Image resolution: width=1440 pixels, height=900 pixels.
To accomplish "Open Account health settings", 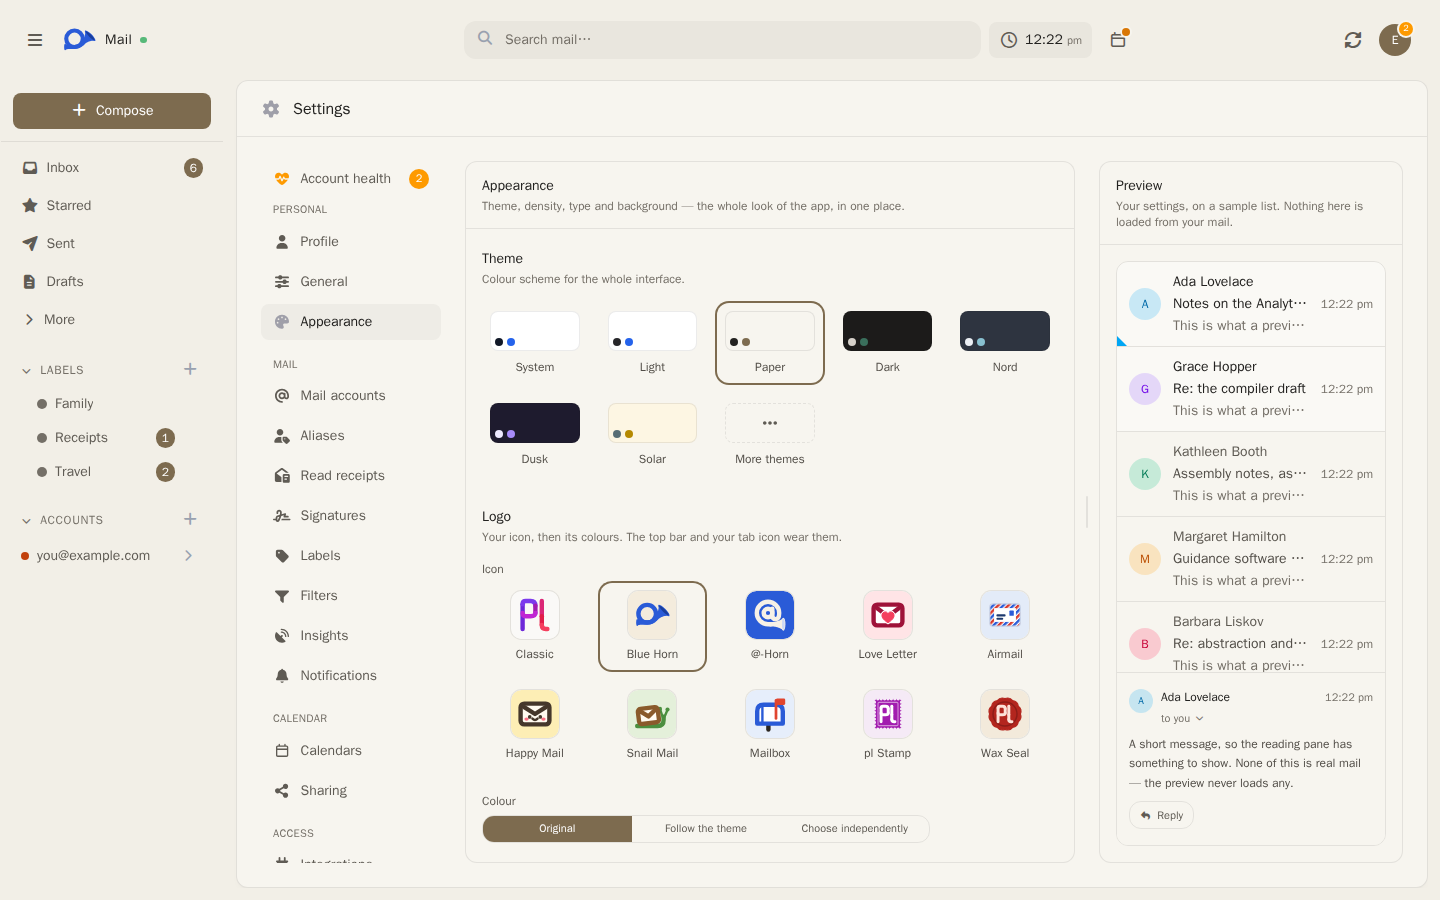I will click(x=351, y=179).
